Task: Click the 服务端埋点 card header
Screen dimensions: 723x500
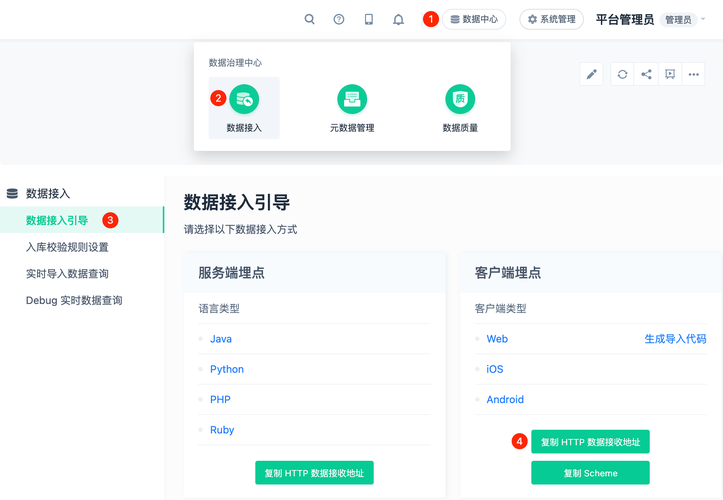Action: pyautogui.click(x=314, y=273)
